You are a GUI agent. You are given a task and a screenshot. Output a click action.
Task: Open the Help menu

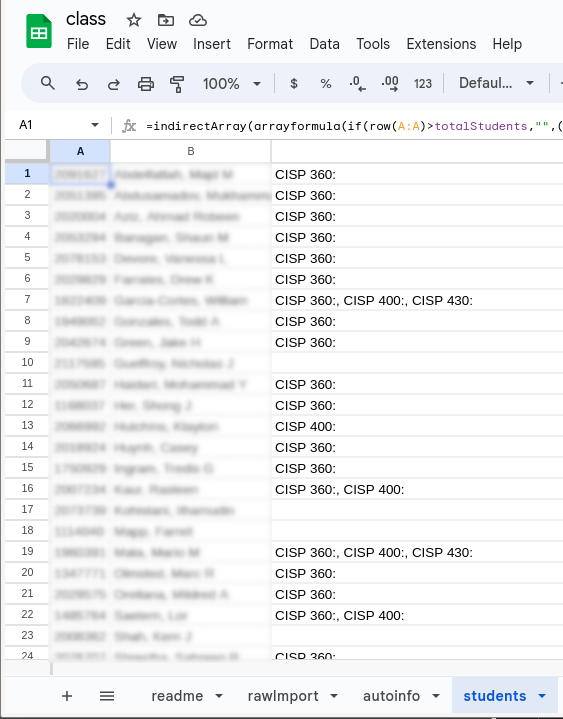(507, 44)
